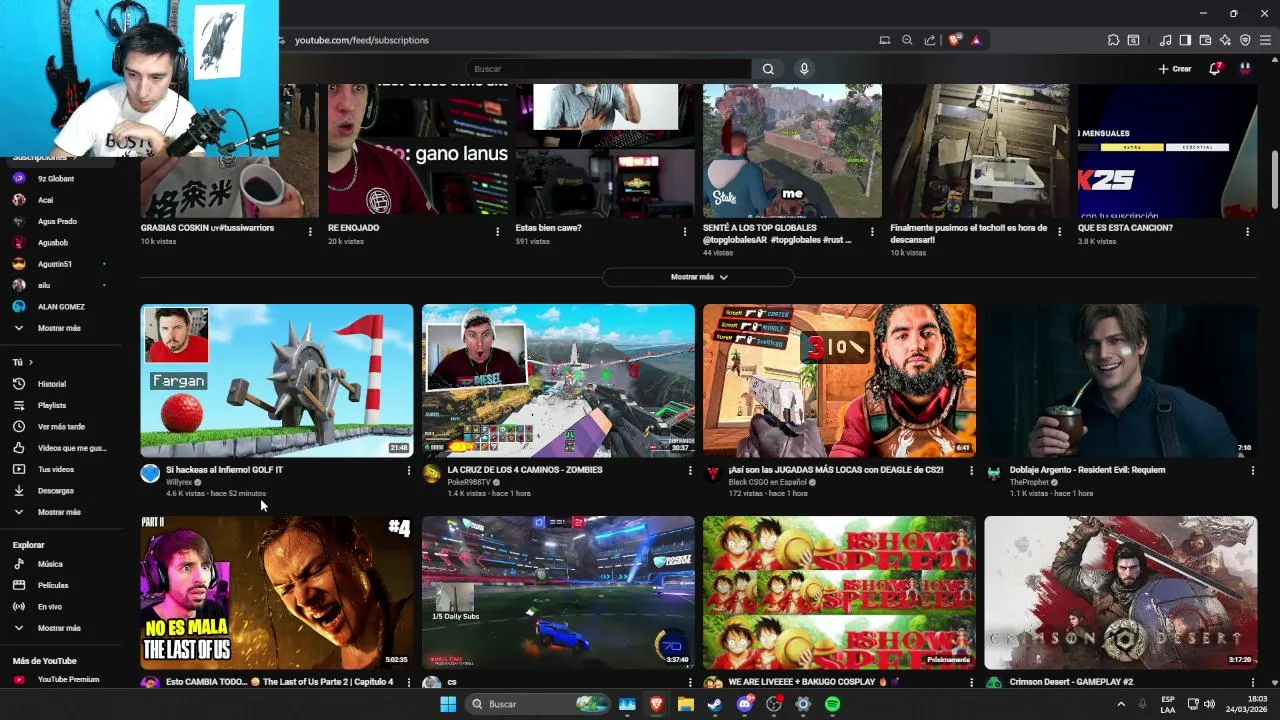
Task: Open options menu for LA CRUZ DE LOS 4 CAMINOS video
Action: (689, 471)
